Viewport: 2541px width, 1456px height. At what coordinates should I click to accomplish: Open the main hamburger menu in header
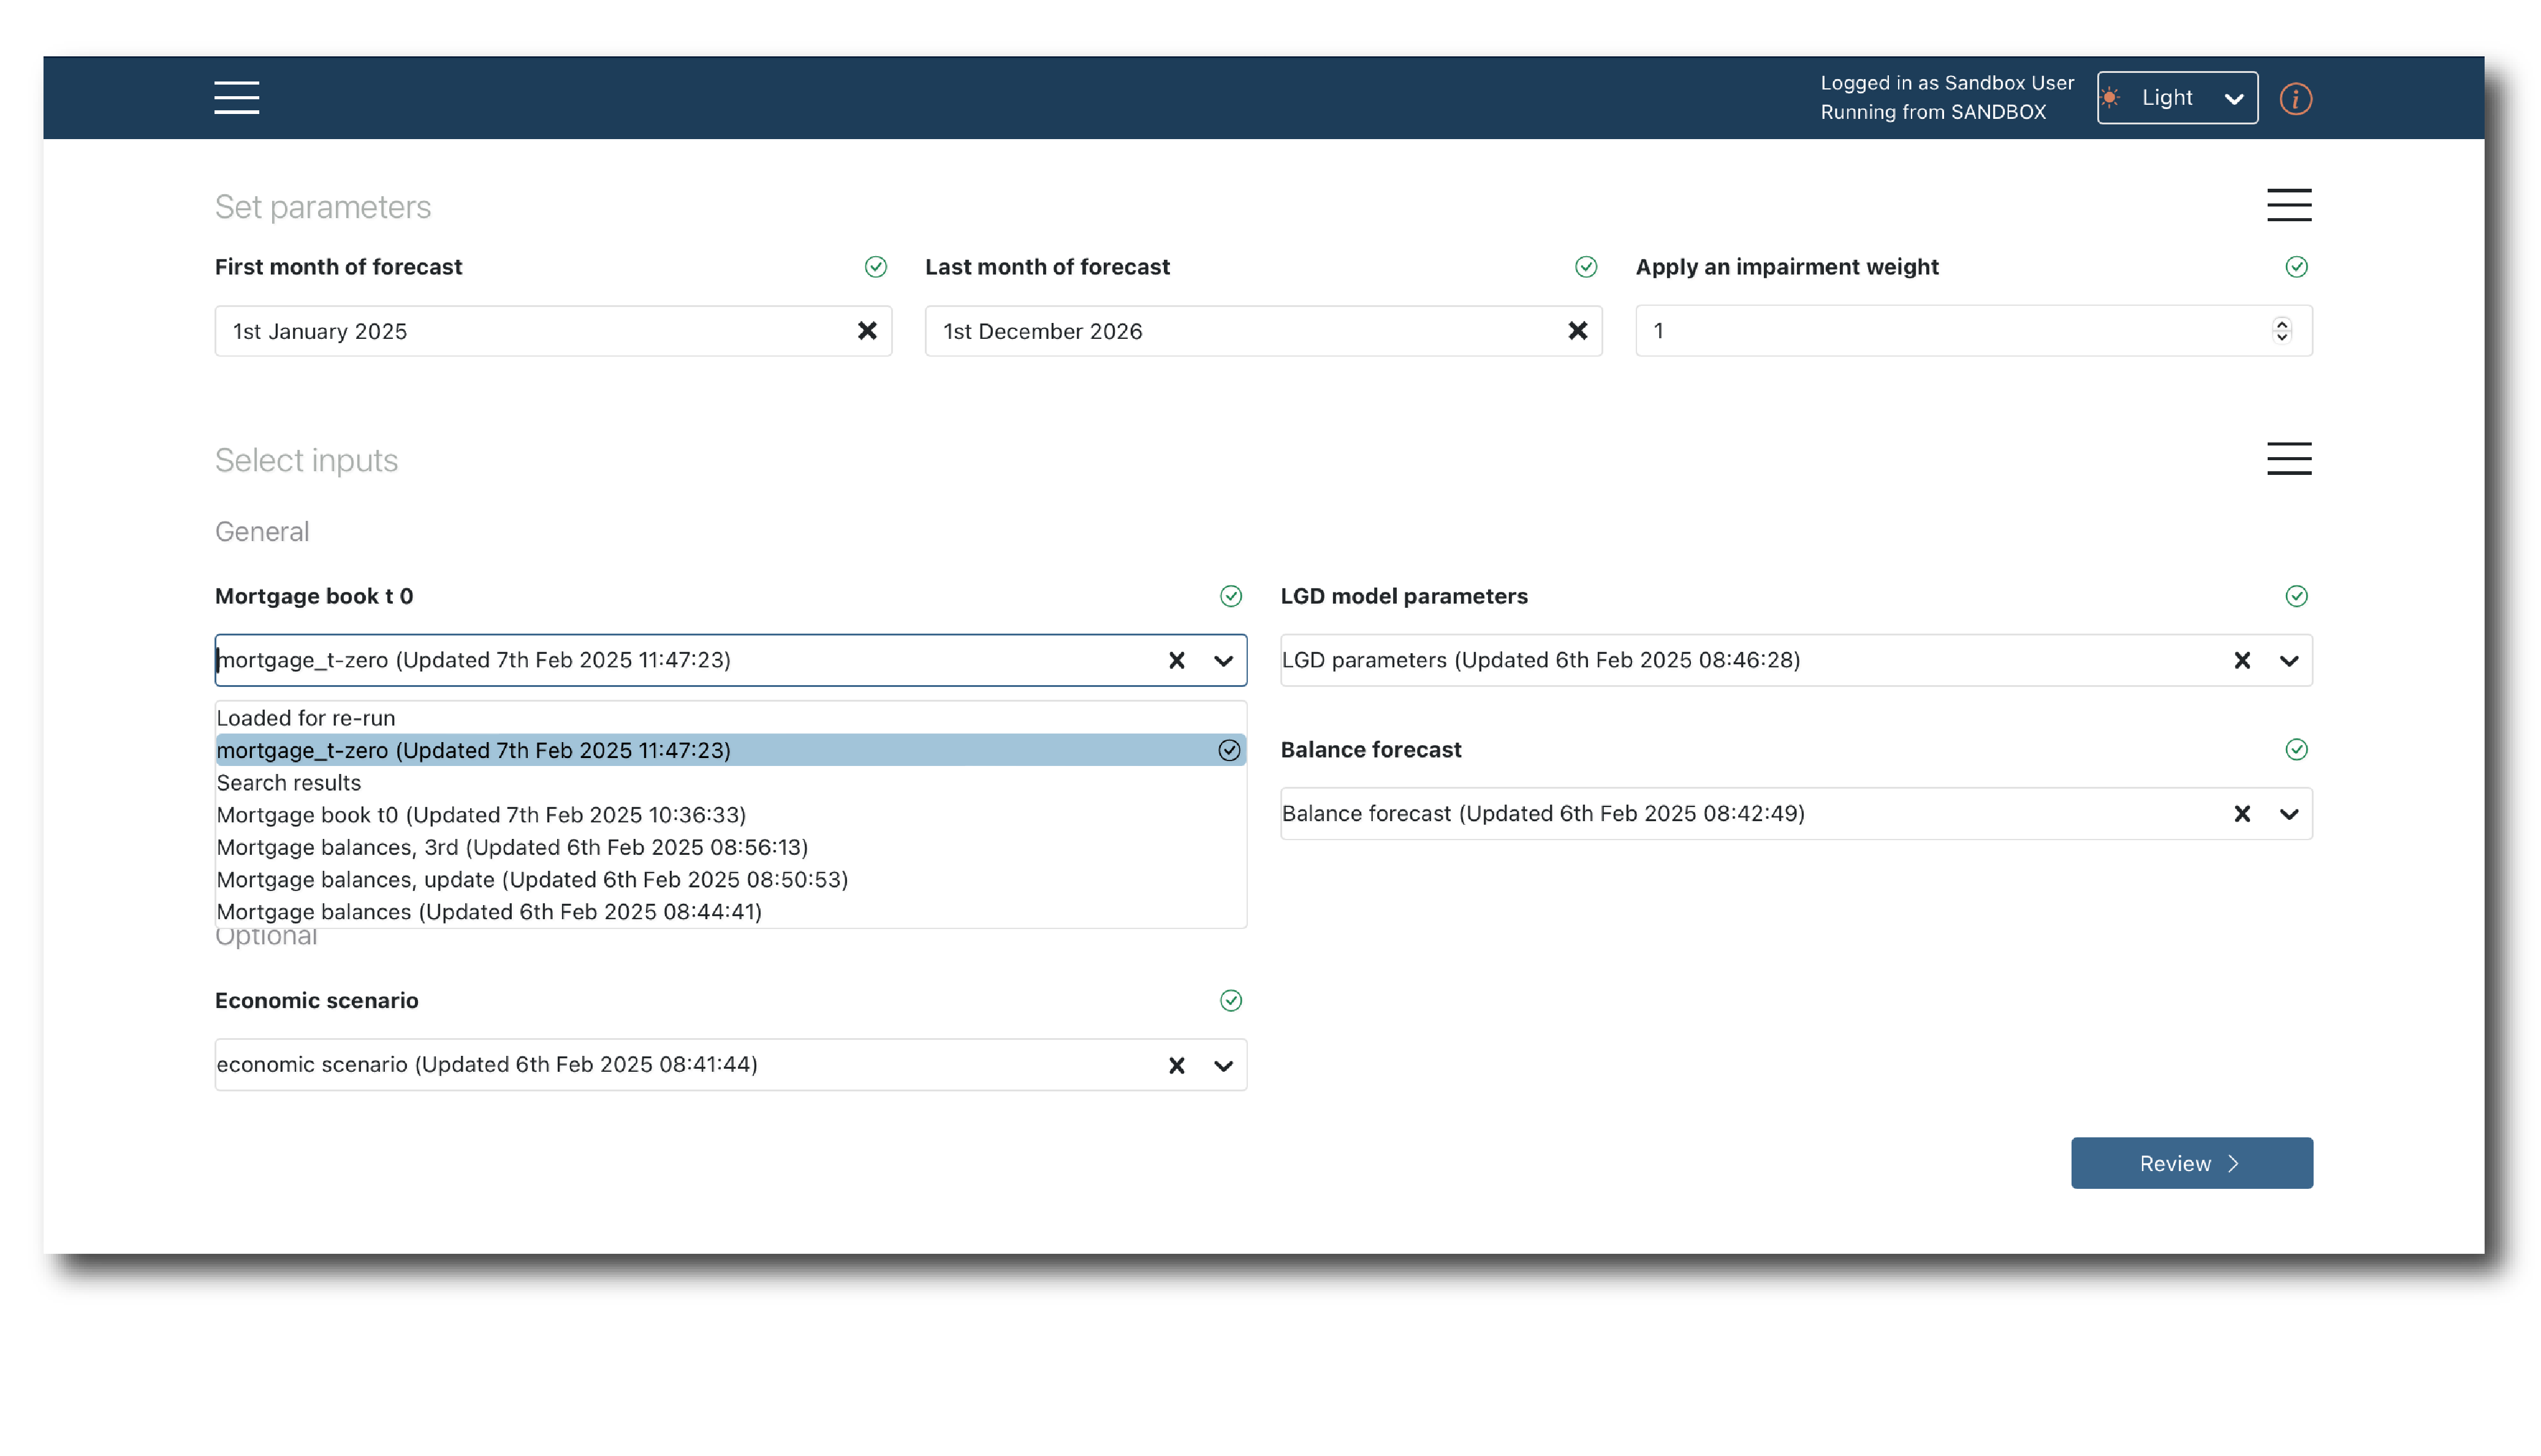tap(236, 98)
